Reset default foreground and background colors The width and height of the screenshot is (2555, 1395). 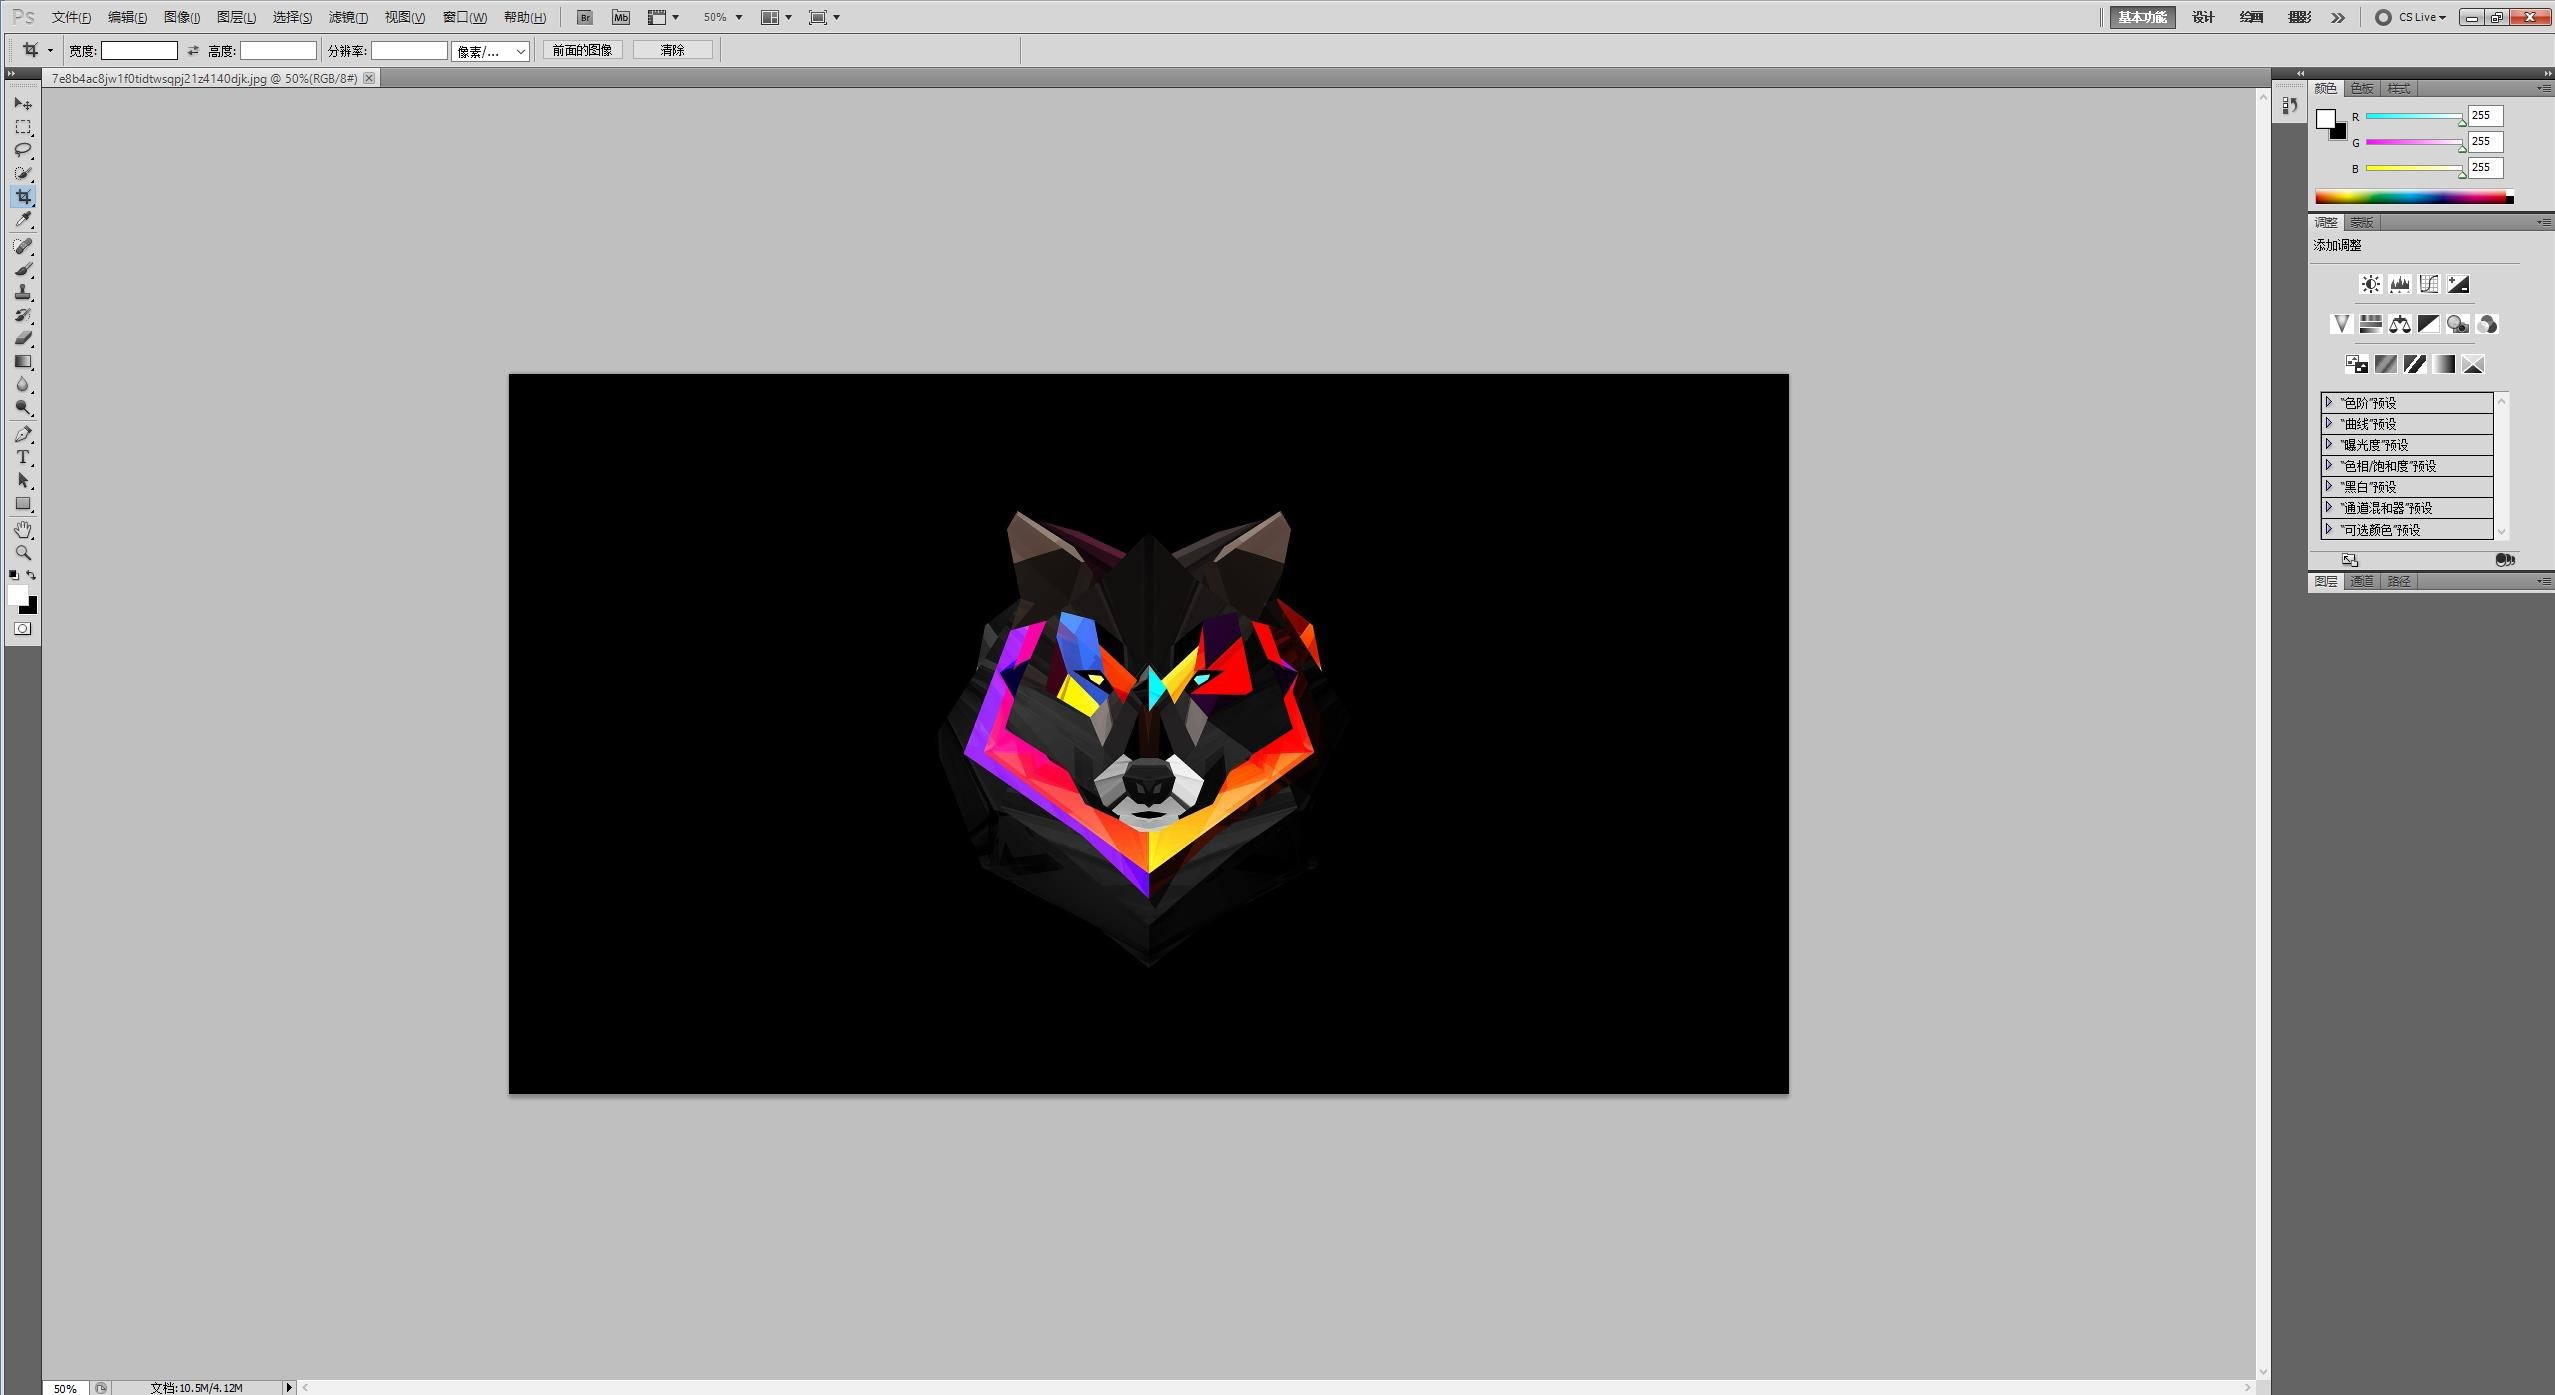[x=14, y=575]
